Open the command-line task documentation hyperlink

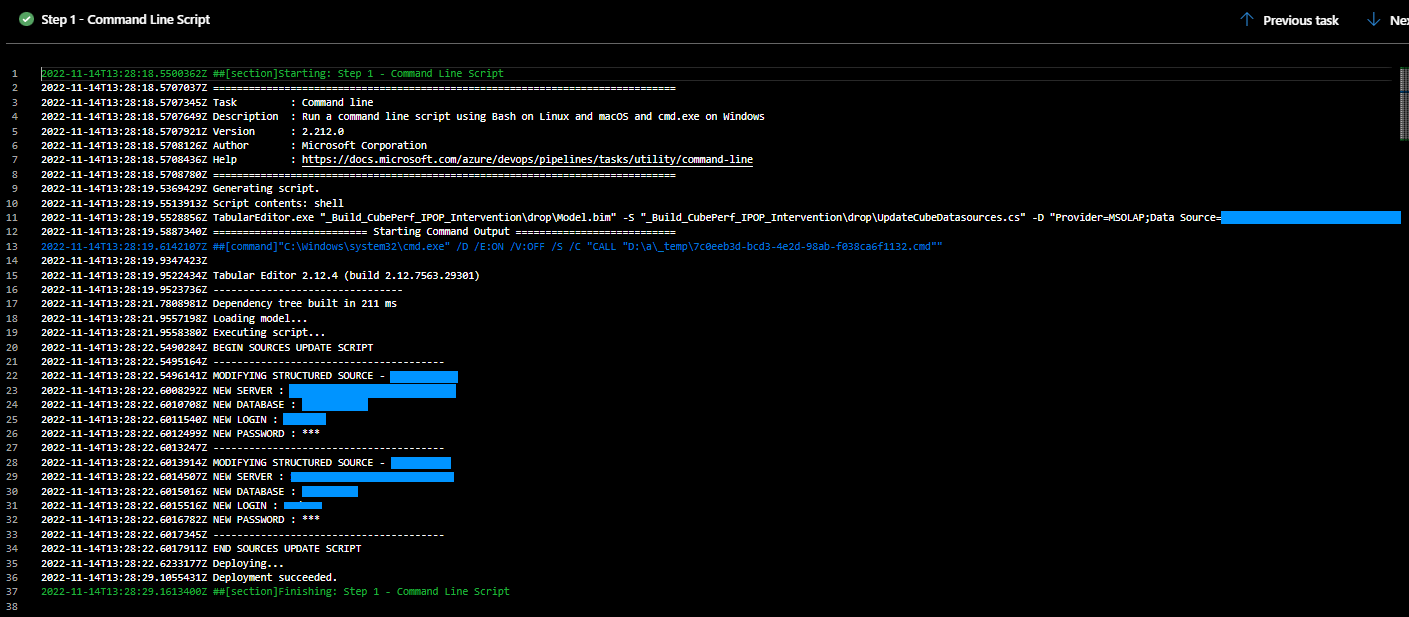click(x=527, y=159)
